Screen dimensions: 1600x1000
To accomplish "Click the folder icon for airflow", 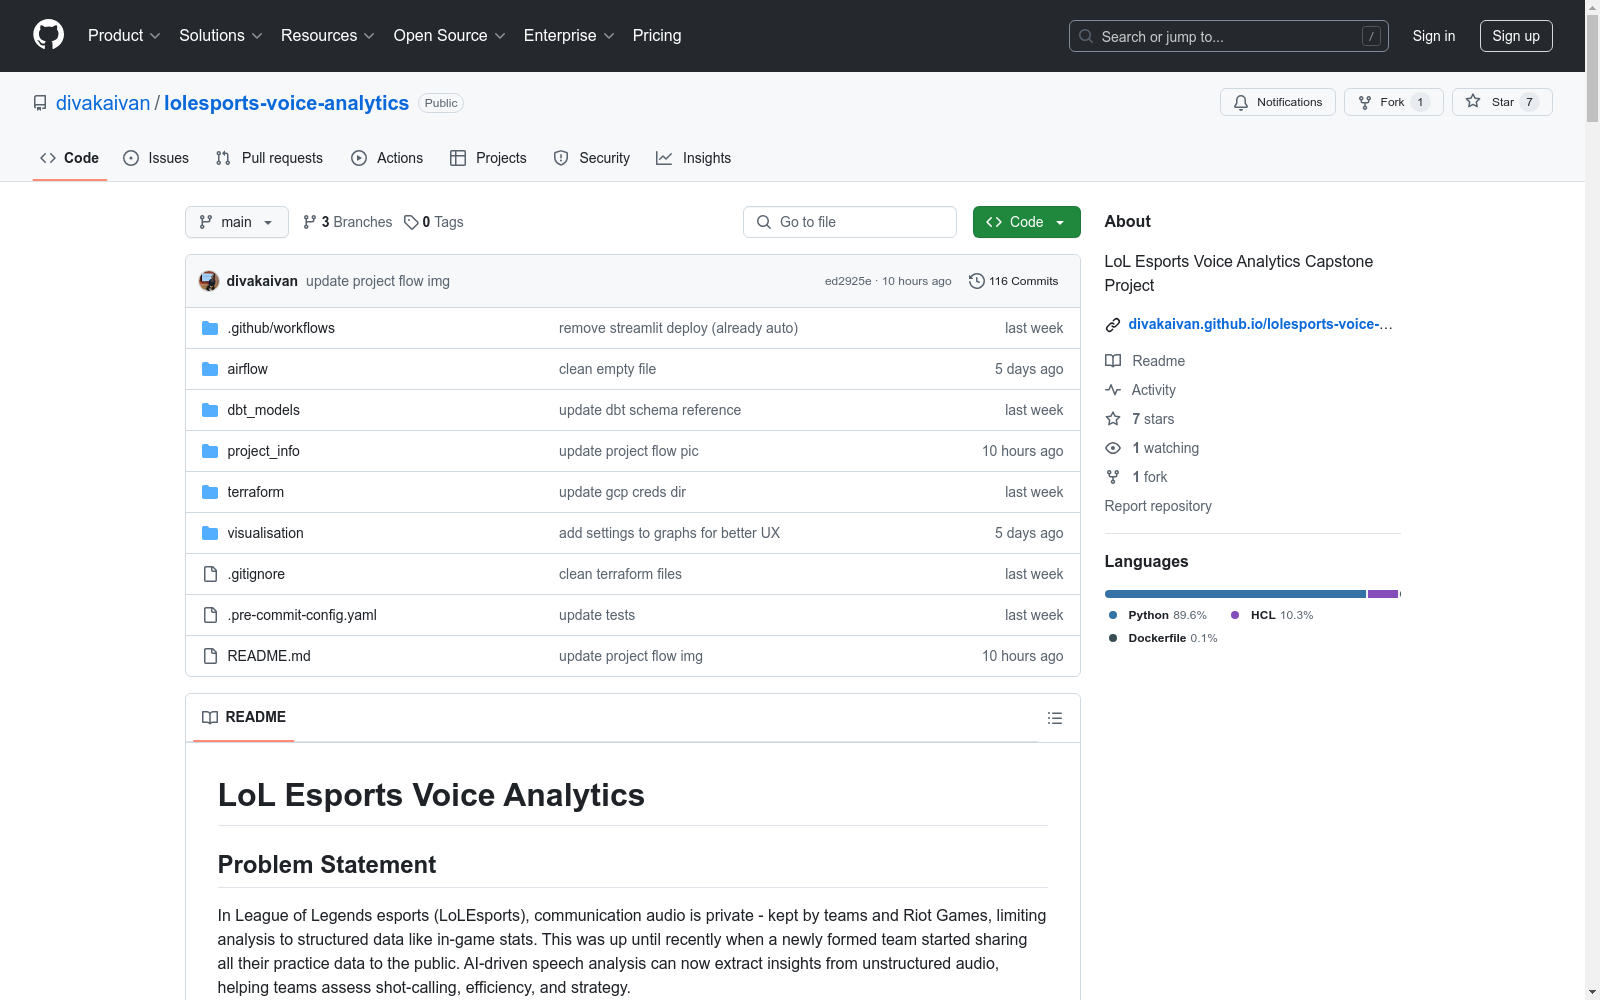I will (210, 369).
